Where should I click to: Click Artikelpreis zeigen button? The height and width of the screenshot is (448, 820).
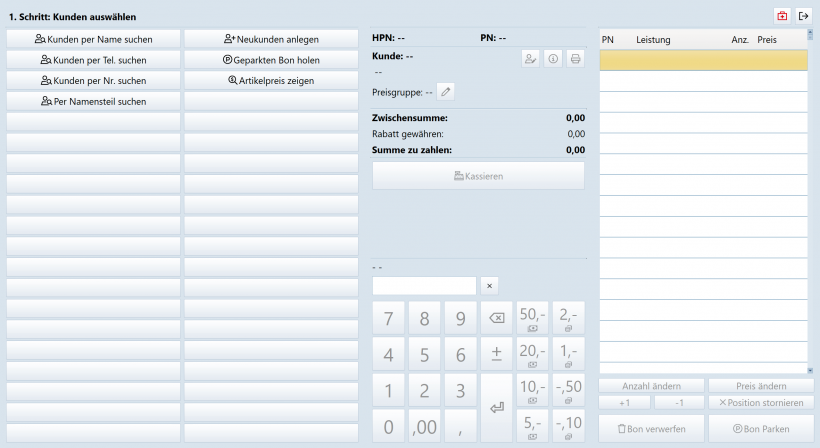[x=271, y=80]
